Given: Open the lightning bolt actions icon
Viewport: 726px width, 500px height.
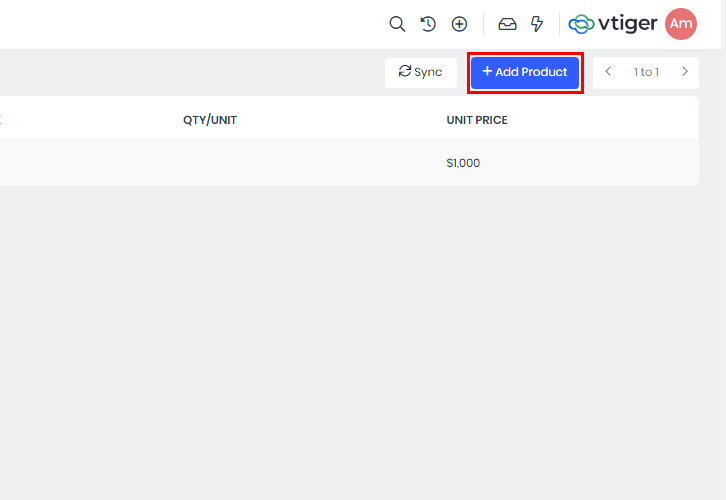Looking at the screenshot, I should coord(537,24).
